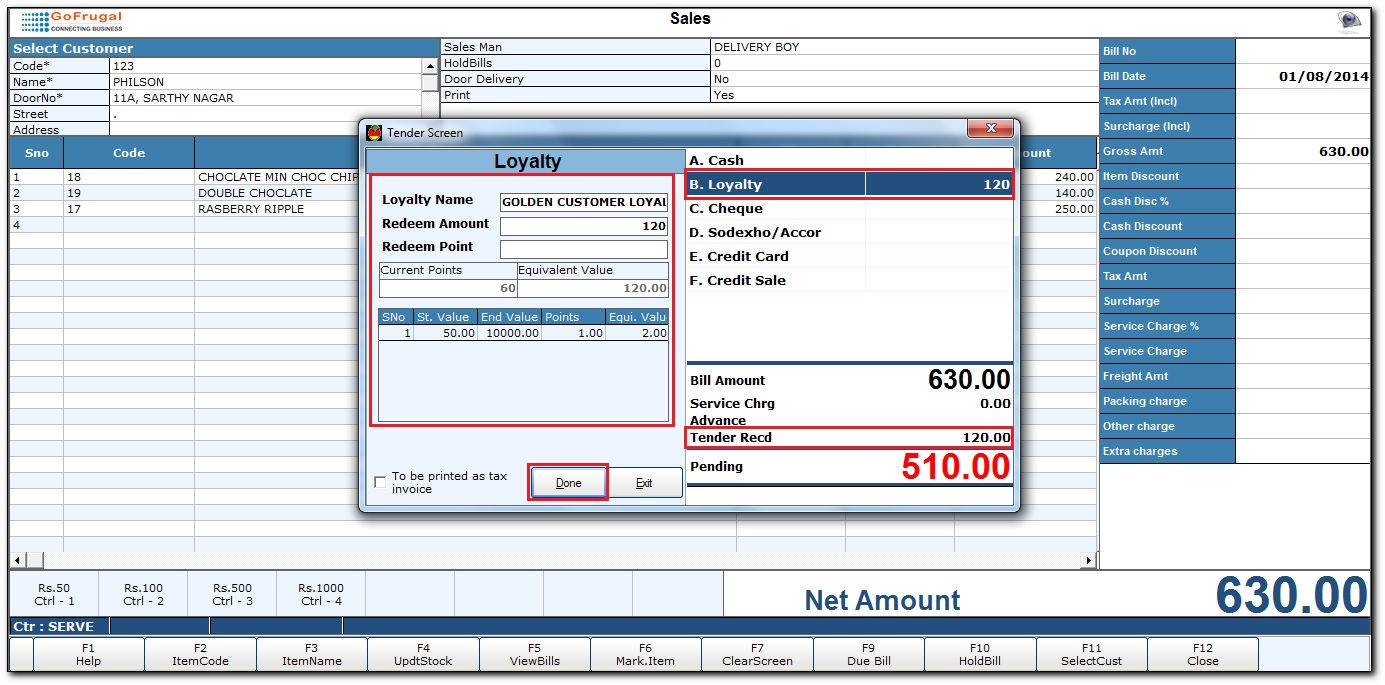
Task: Click Current Points value 60
Action: tap(448, 288)
